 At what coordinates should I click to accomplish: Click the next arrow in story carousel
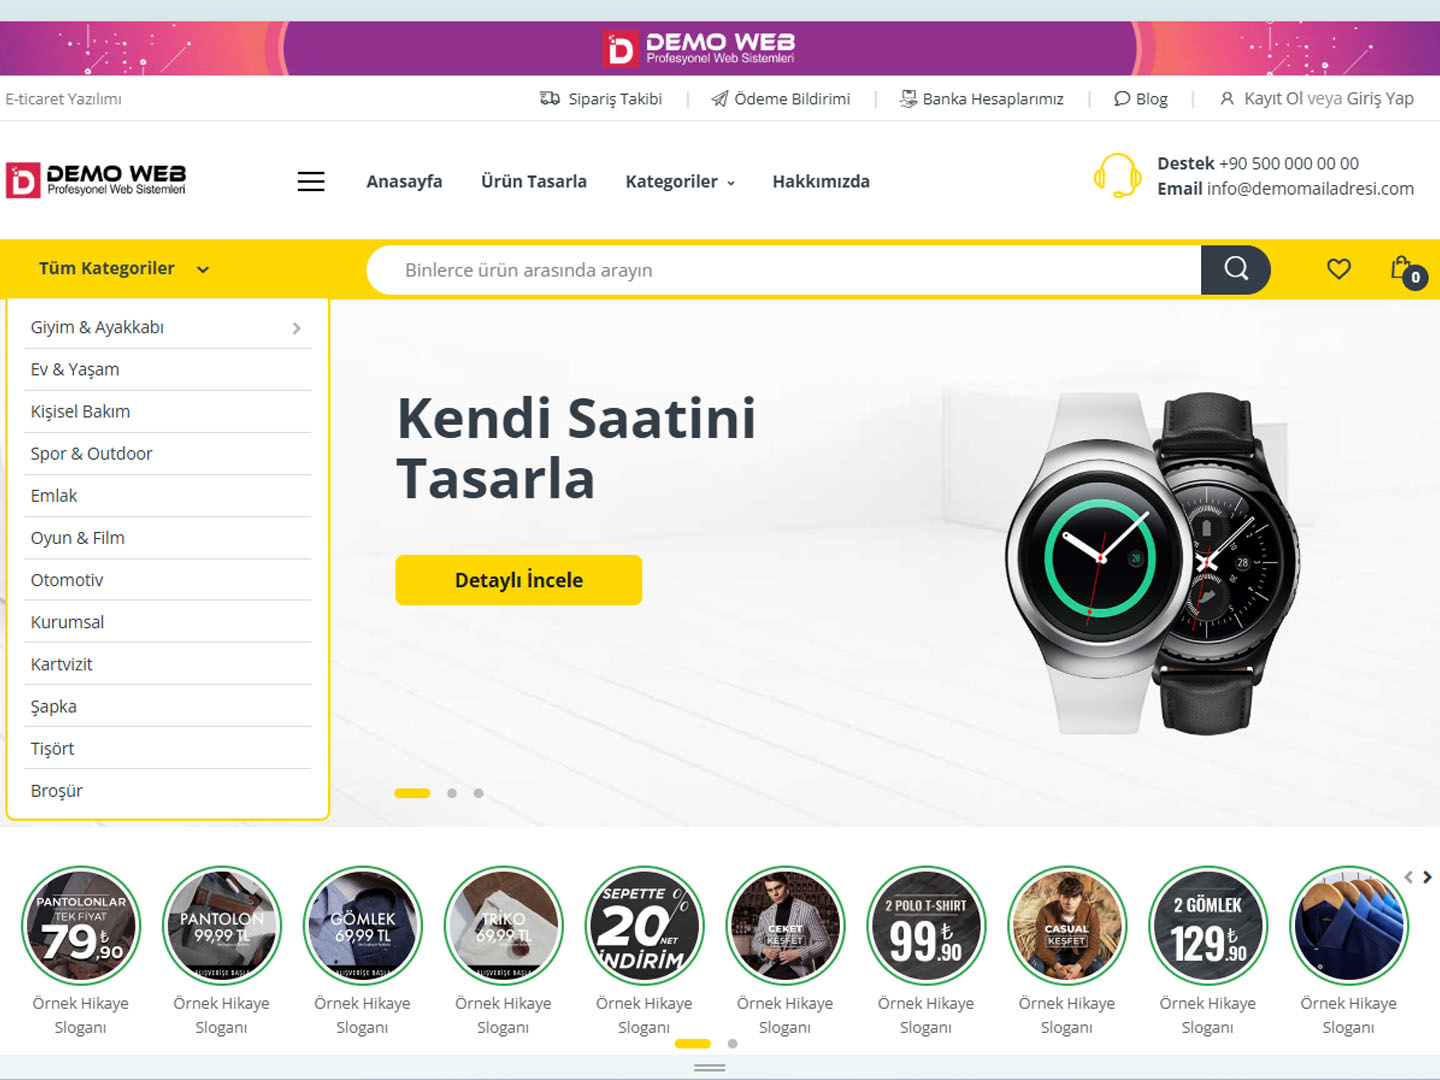coord(1428,877)
